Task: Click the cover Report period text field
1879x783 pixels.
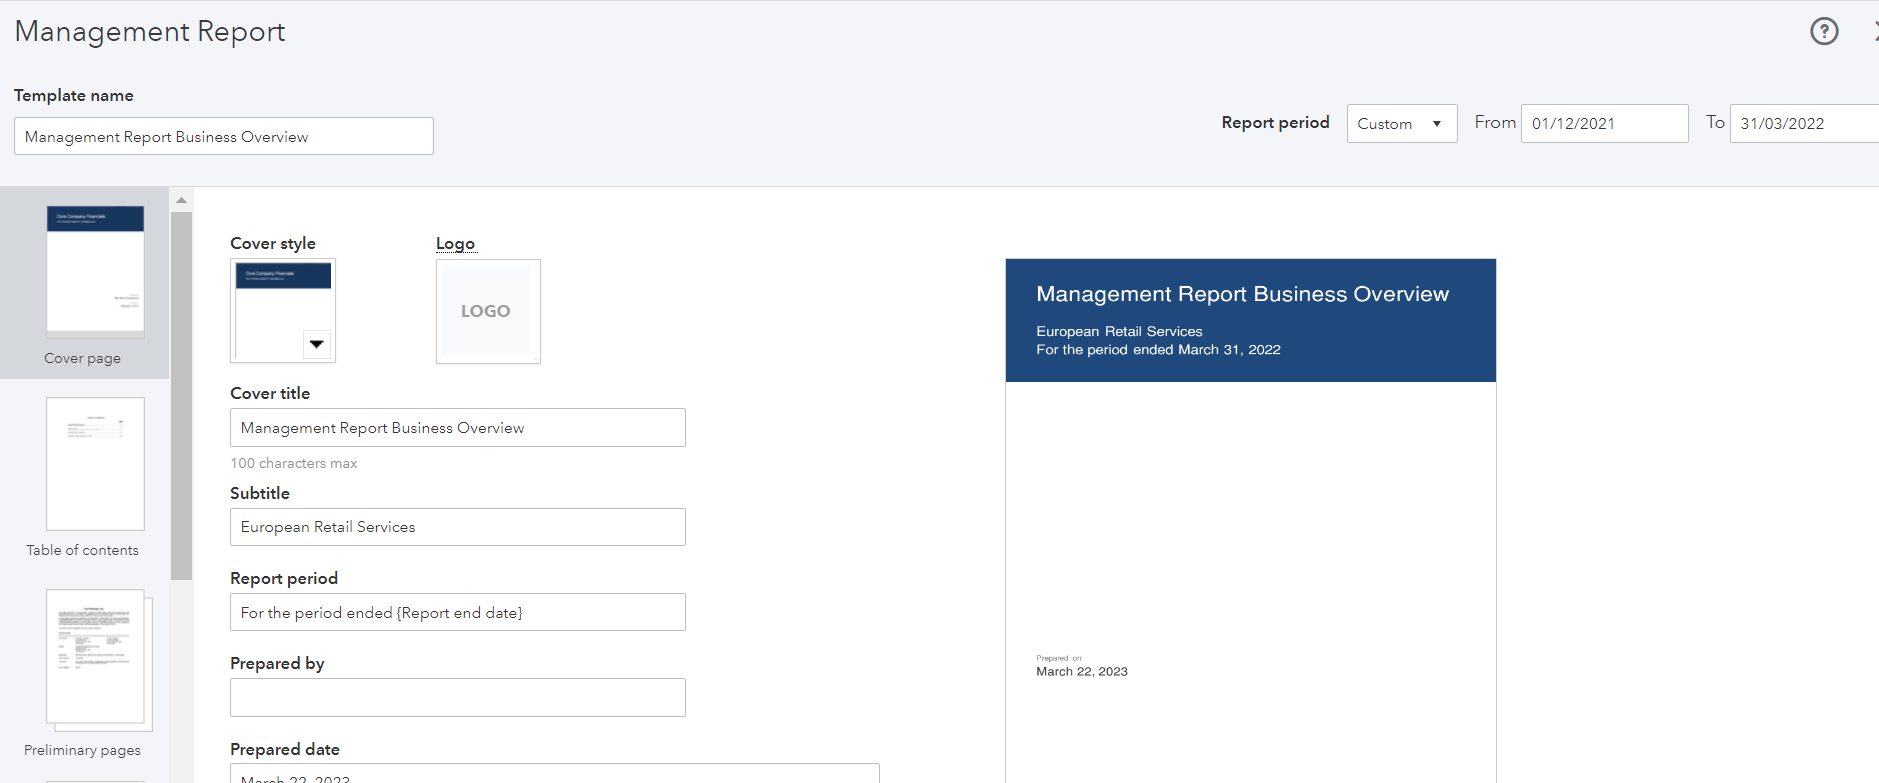Action: (457, 613)
